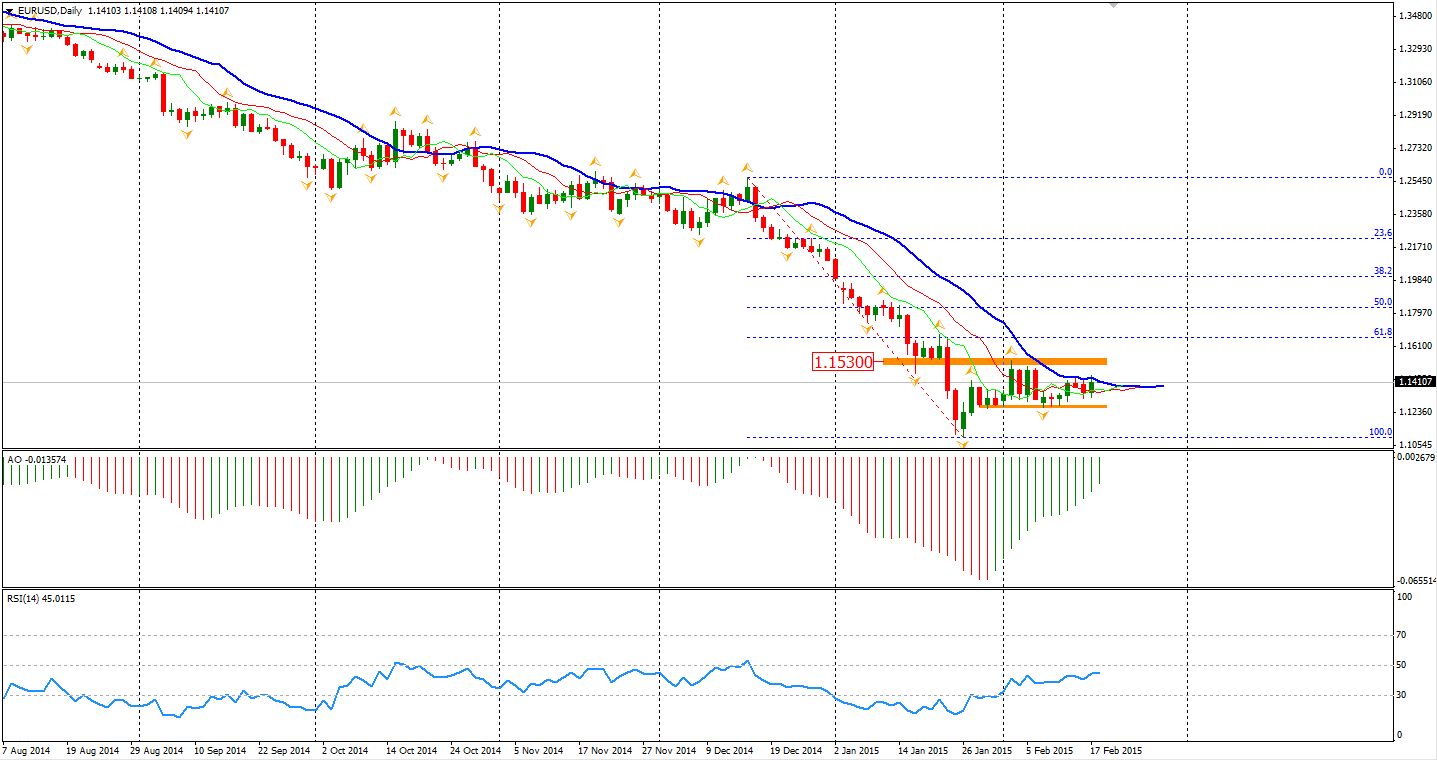Viewport: 1437px width, 760px height.
Task: Click the AO scale value -0.065514
Action: (1416, 581)
